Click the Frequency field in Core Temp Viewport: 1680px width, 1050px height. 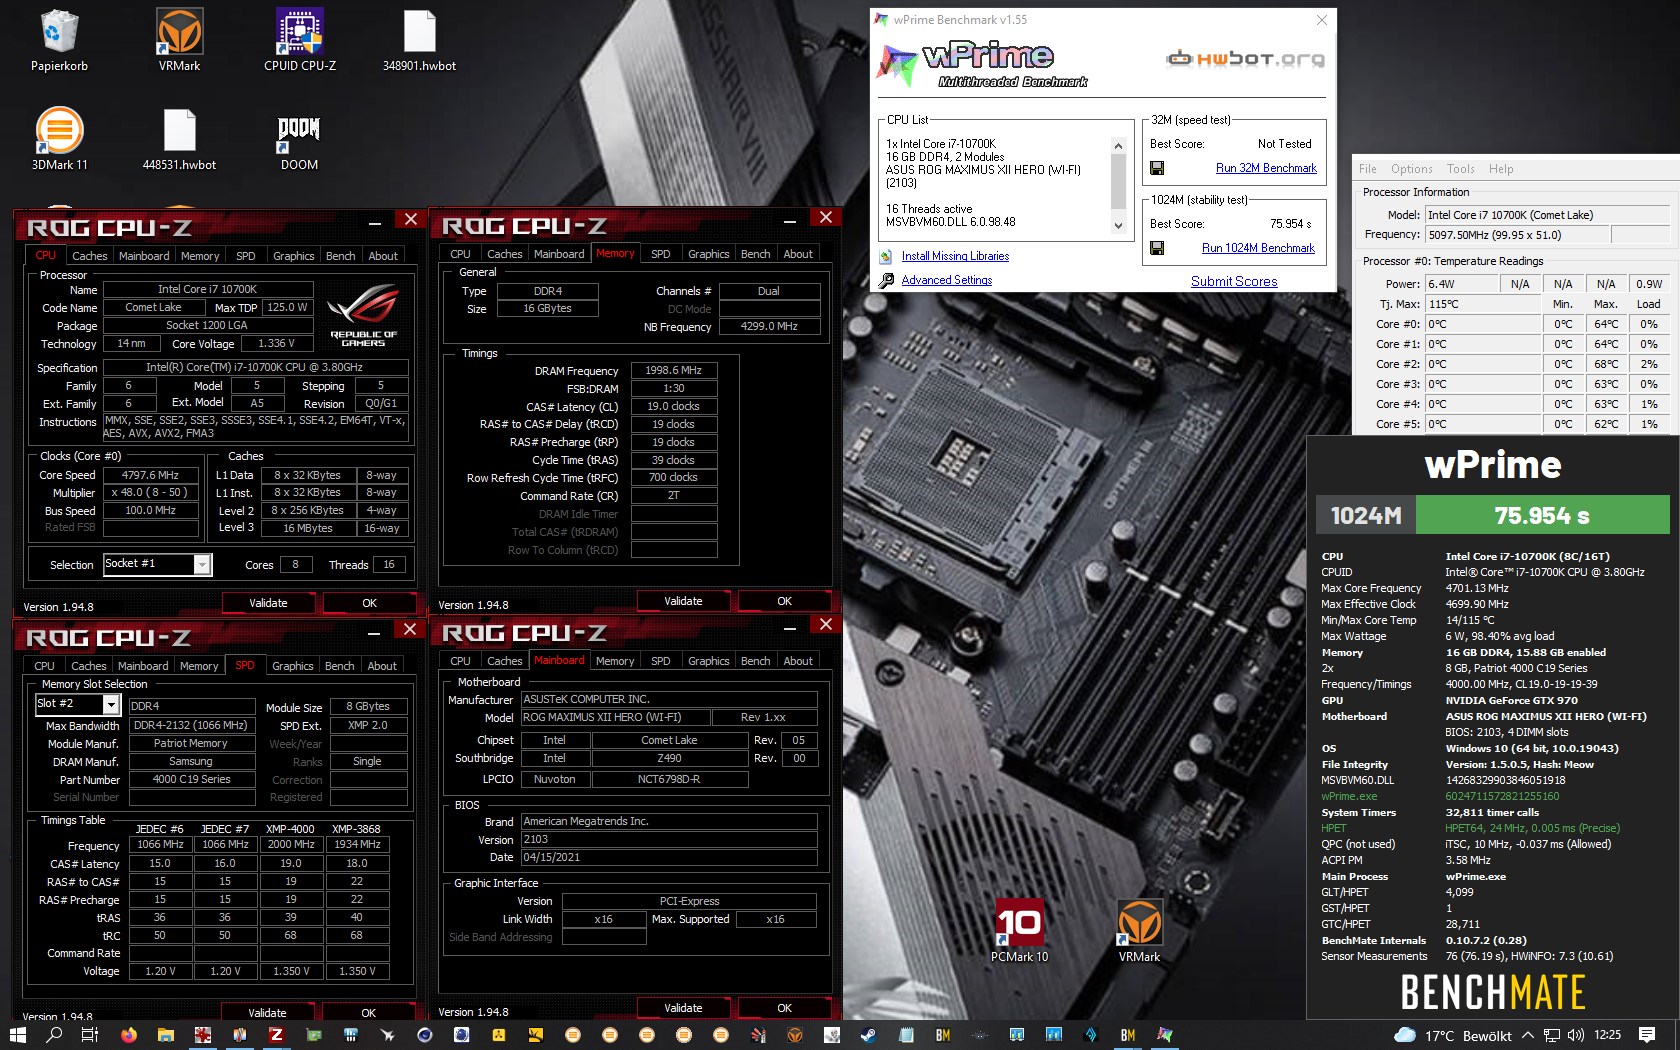(1516, 235)
